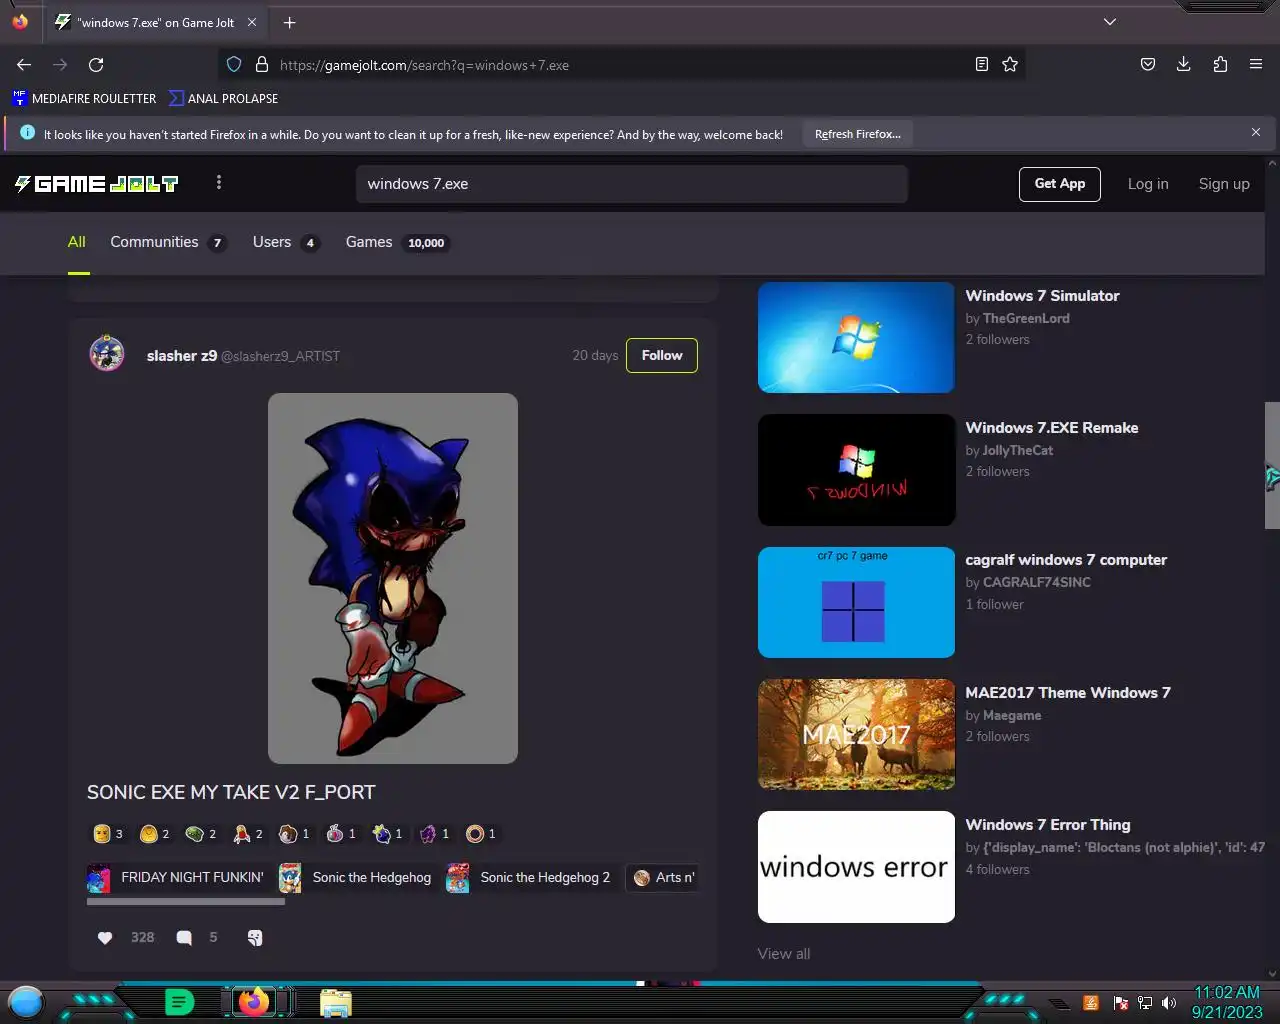Screen dimensions: 1280x1024
Task: Click ring sticker reaction at row end
Action: 482,833
